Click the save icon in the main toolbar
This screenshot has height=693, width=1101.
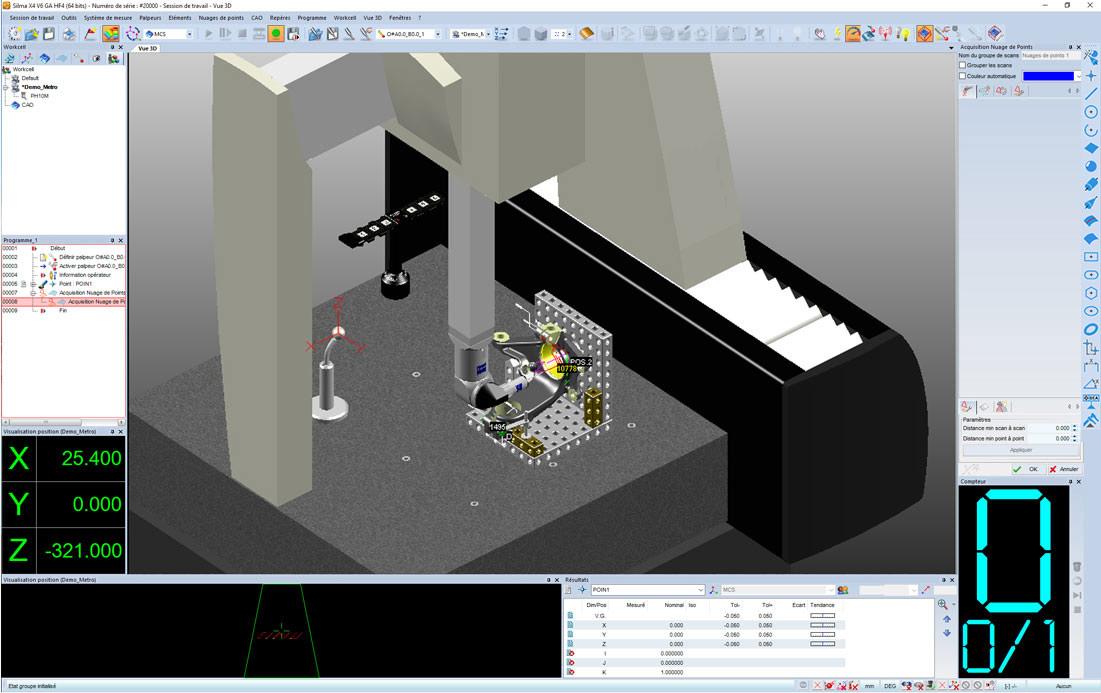pos(49,34)
